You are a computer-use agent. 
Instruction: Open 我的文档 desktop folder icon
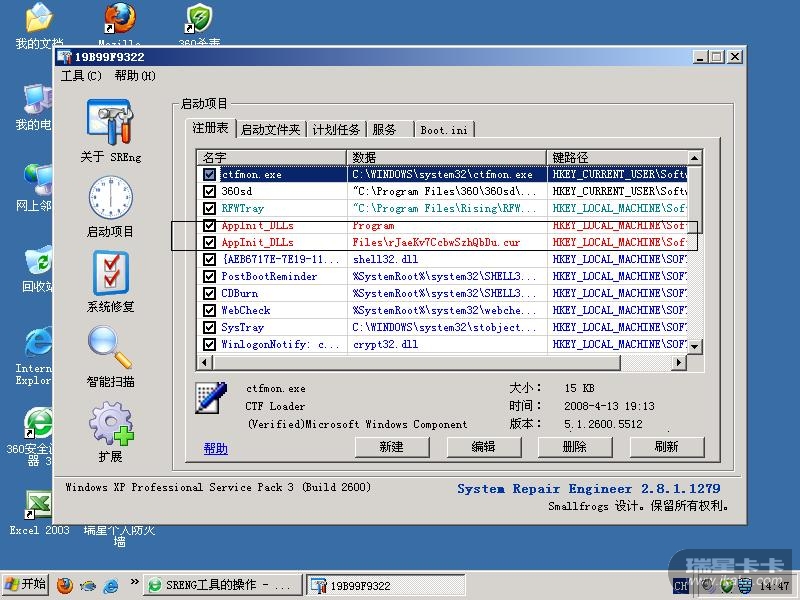click(39, 17)
